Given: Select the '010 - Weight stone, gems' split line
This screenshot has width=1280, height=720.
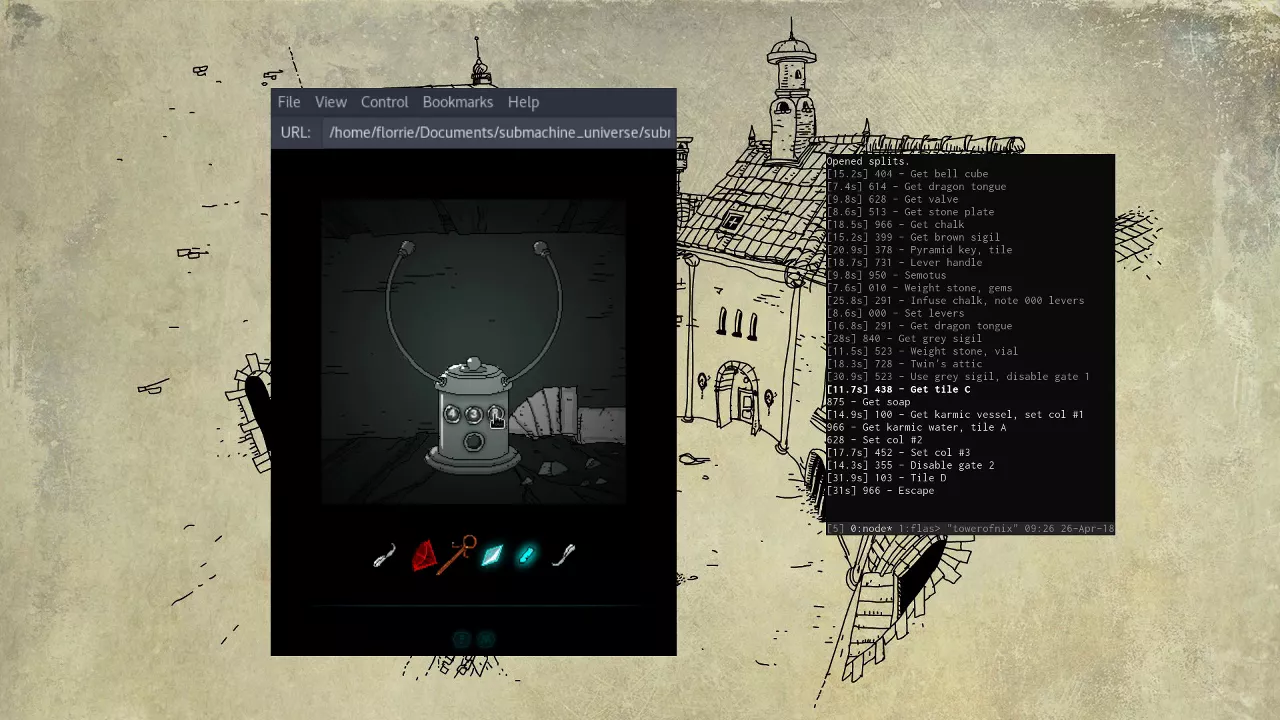Looking at the screenshot, I should tap(919, 288).
